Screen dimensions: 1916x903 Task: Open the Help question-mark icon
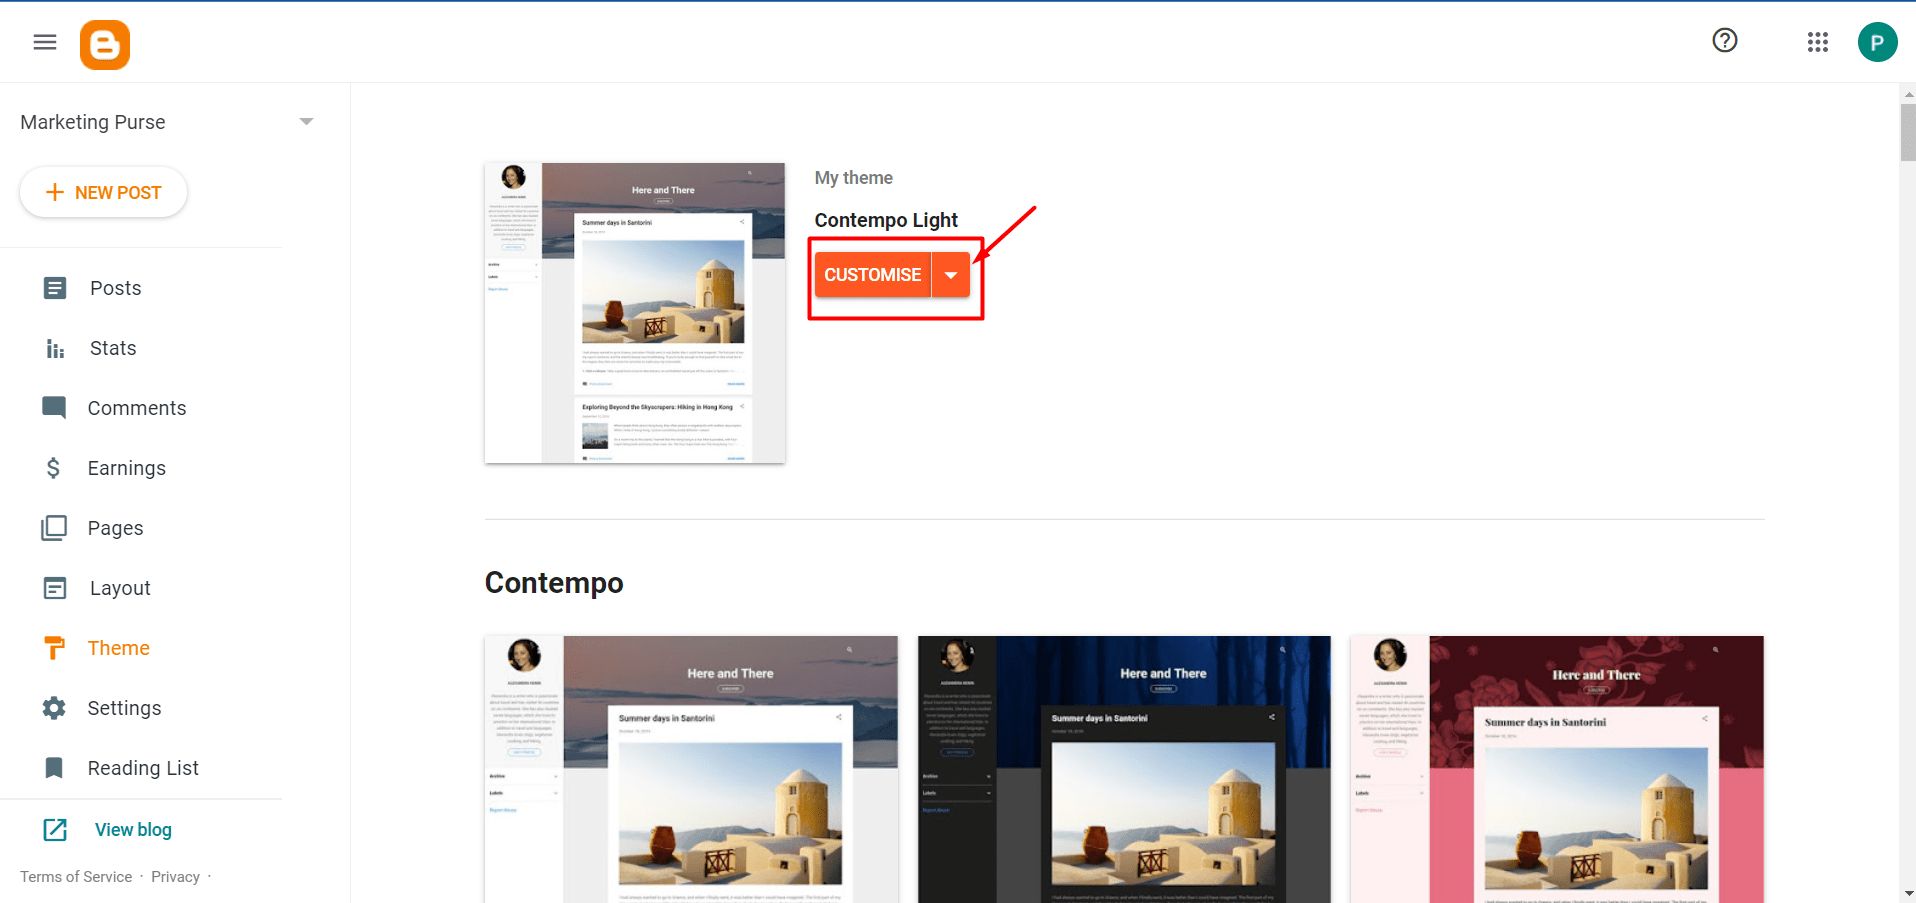[x=1724, y=40]
